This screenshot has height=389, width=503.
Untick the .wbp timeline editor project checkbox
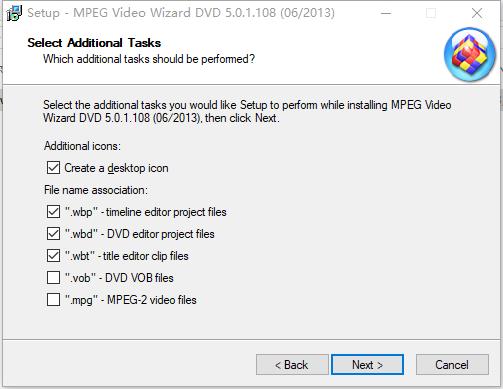pyautogui.click(x=53, y=212)
